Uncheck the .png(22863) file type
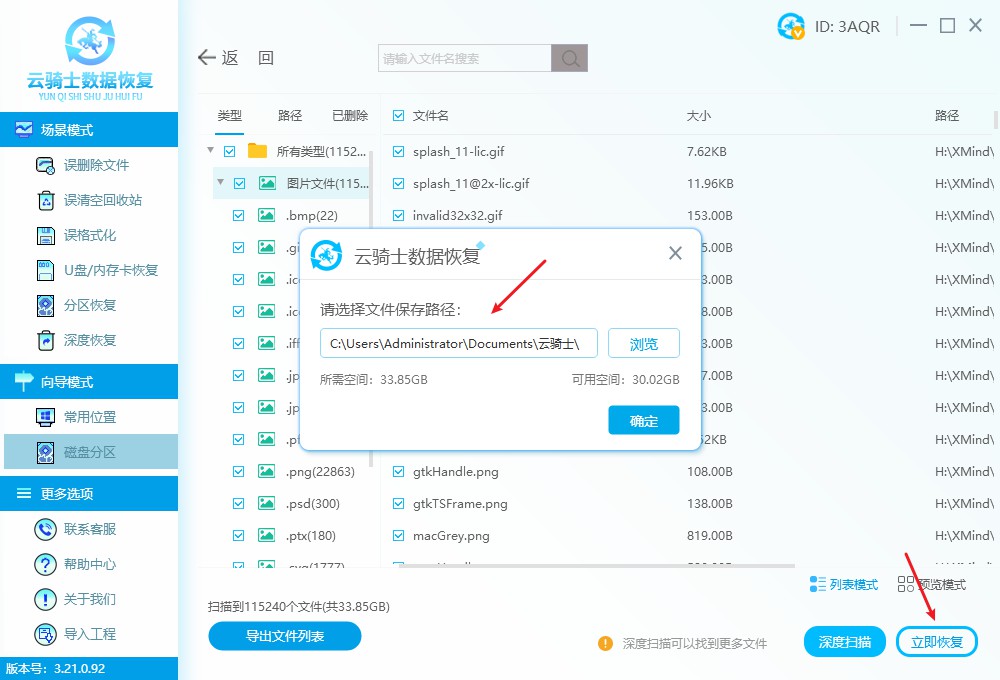This screenshot has height=680, width=1000. 238,471
